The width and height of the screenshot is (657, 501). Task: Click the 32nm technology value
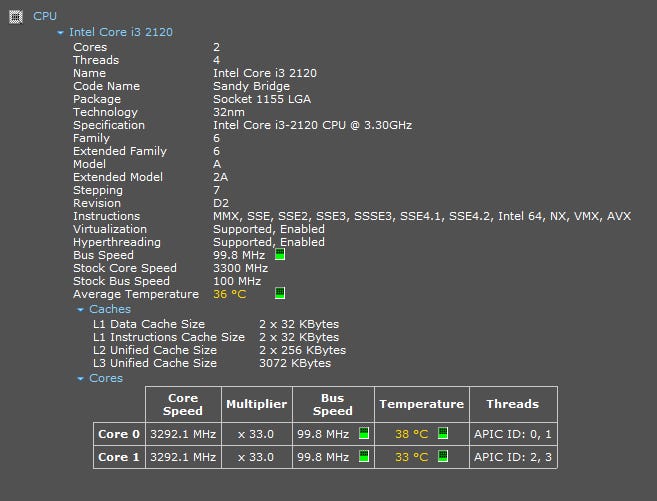pos(229,112)
